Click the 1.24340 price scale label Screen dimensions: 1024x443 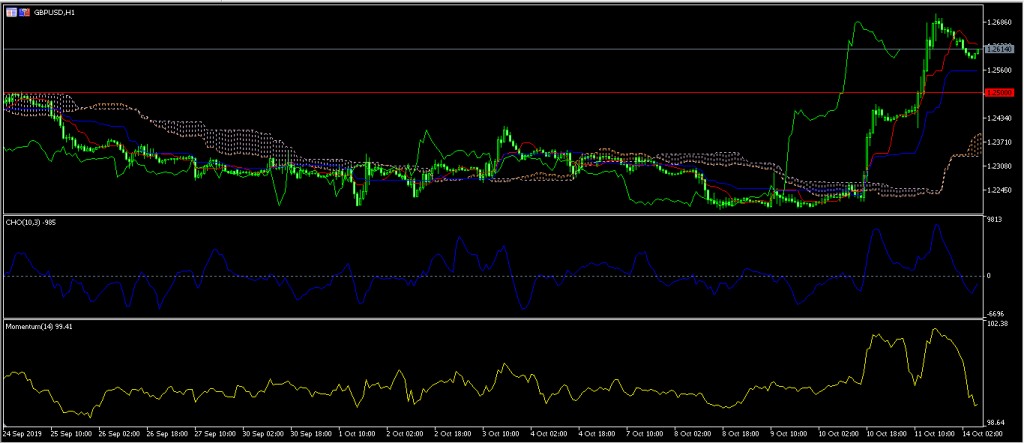[x=1000, y=118]
